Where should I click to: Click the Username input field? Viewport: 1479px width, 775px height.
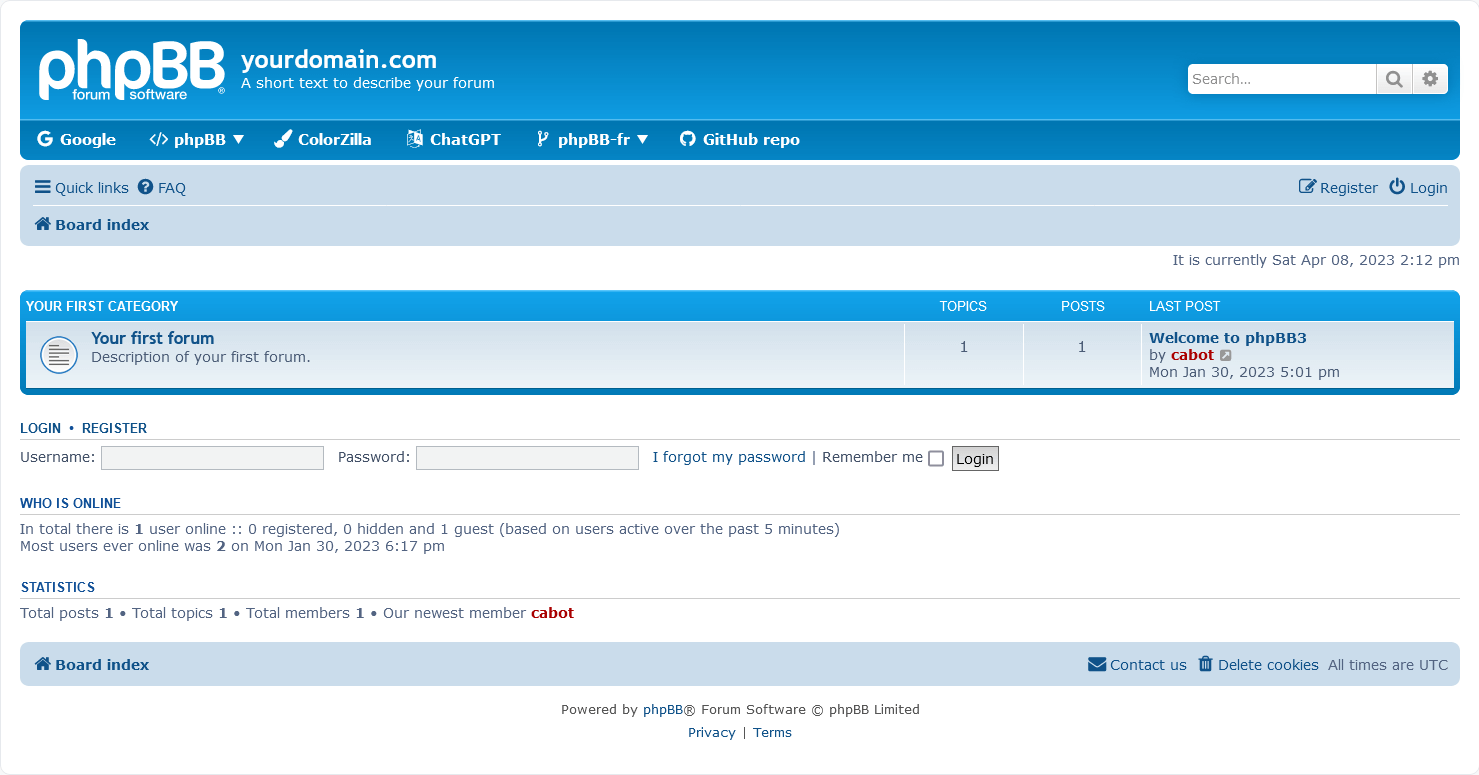[x=211, y=457]
